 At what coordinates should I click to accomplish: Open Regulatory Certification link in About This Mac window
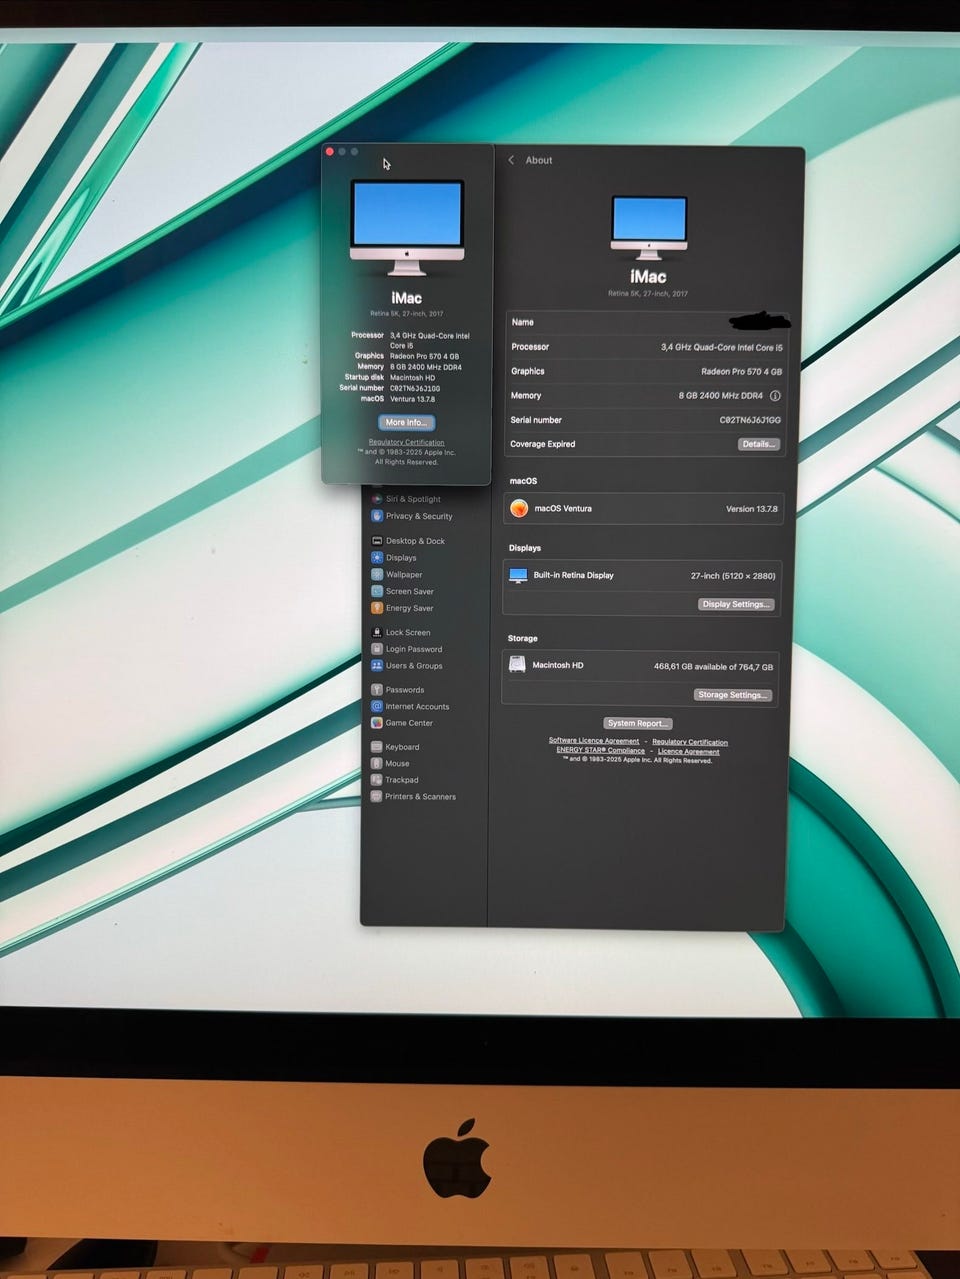point(406,442)
